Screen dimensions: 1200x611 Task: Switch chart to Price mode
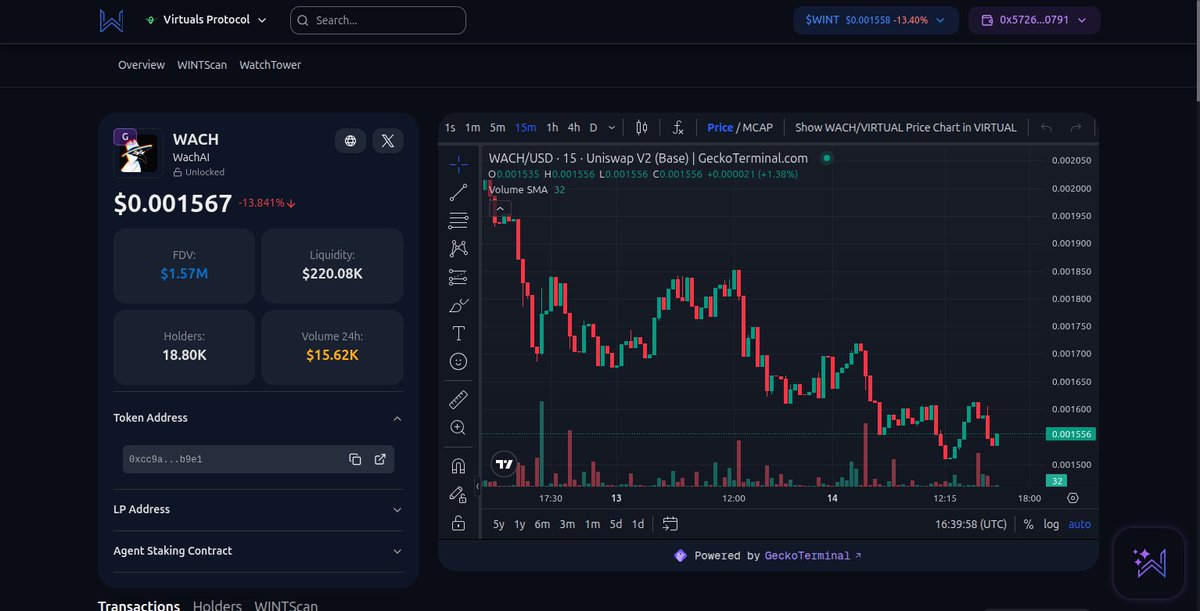[x=720, y=128]
